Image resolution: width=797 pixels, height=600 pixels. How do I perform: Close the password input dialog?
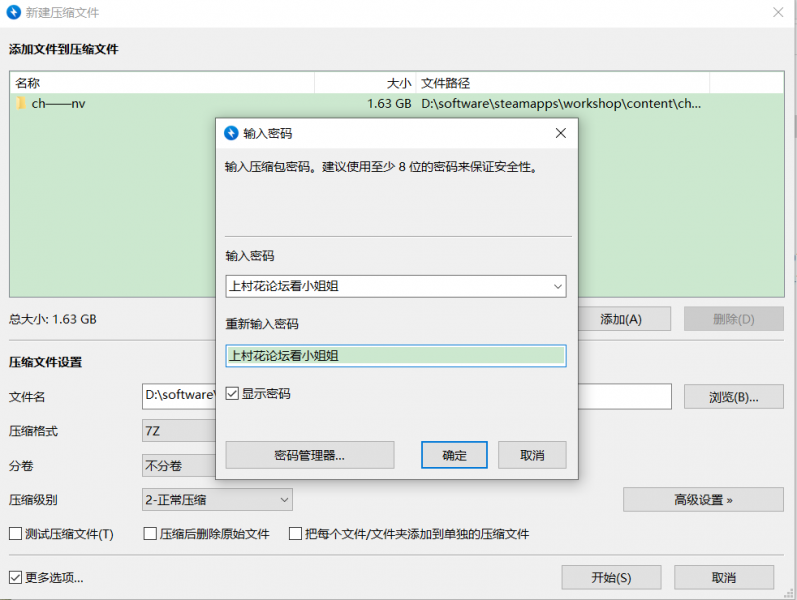pyautogui.click(x=560, y=133)
